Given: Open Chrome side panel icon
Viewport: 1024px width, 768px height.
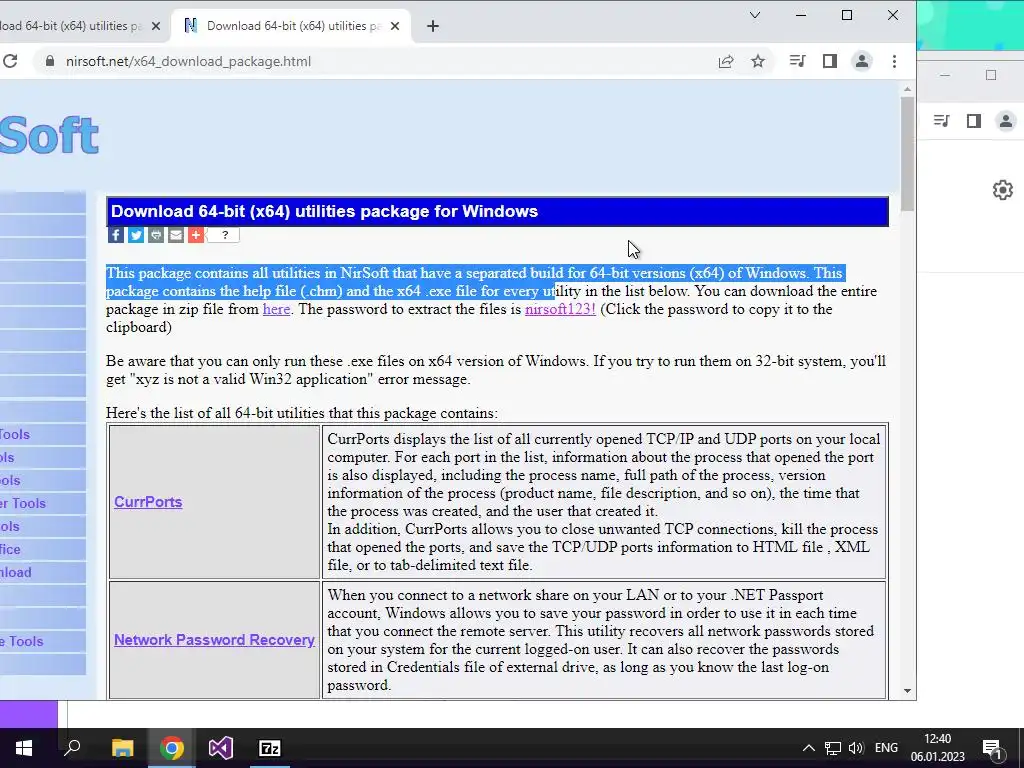Looking at the screenshot, I should click(x=829, y=61).
